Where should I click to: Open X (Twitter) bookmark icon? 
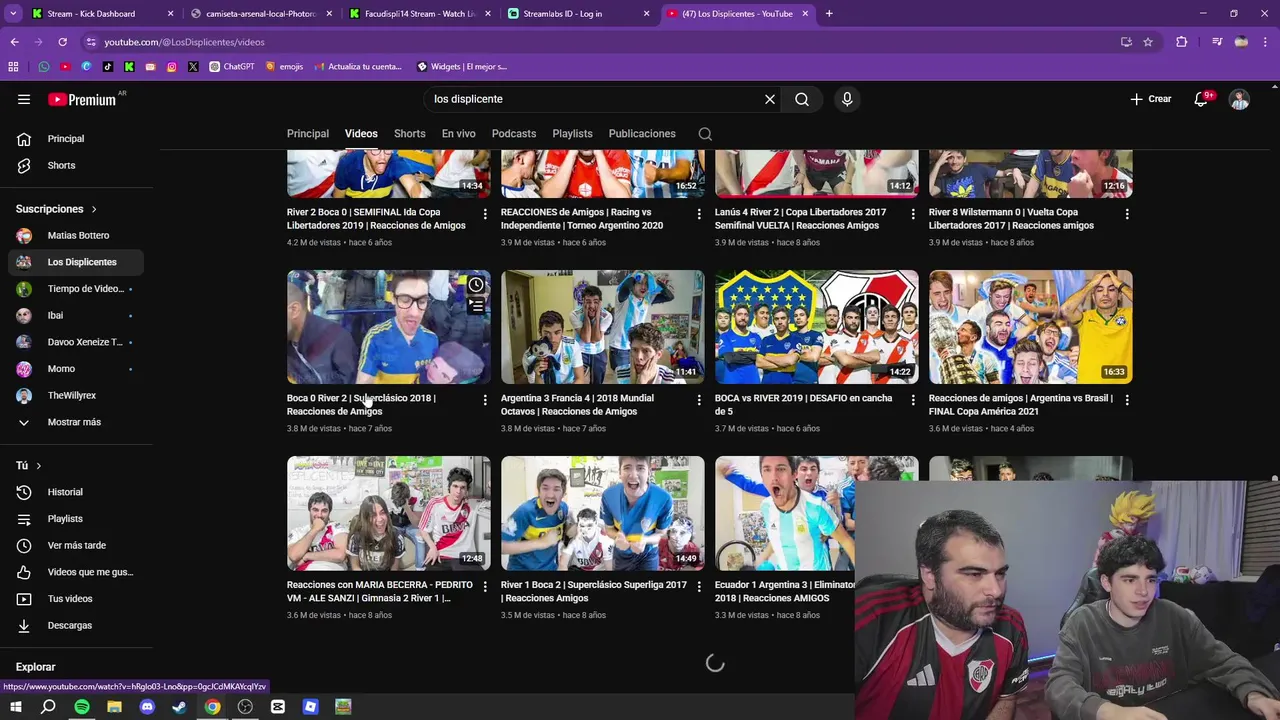(193, 67)
